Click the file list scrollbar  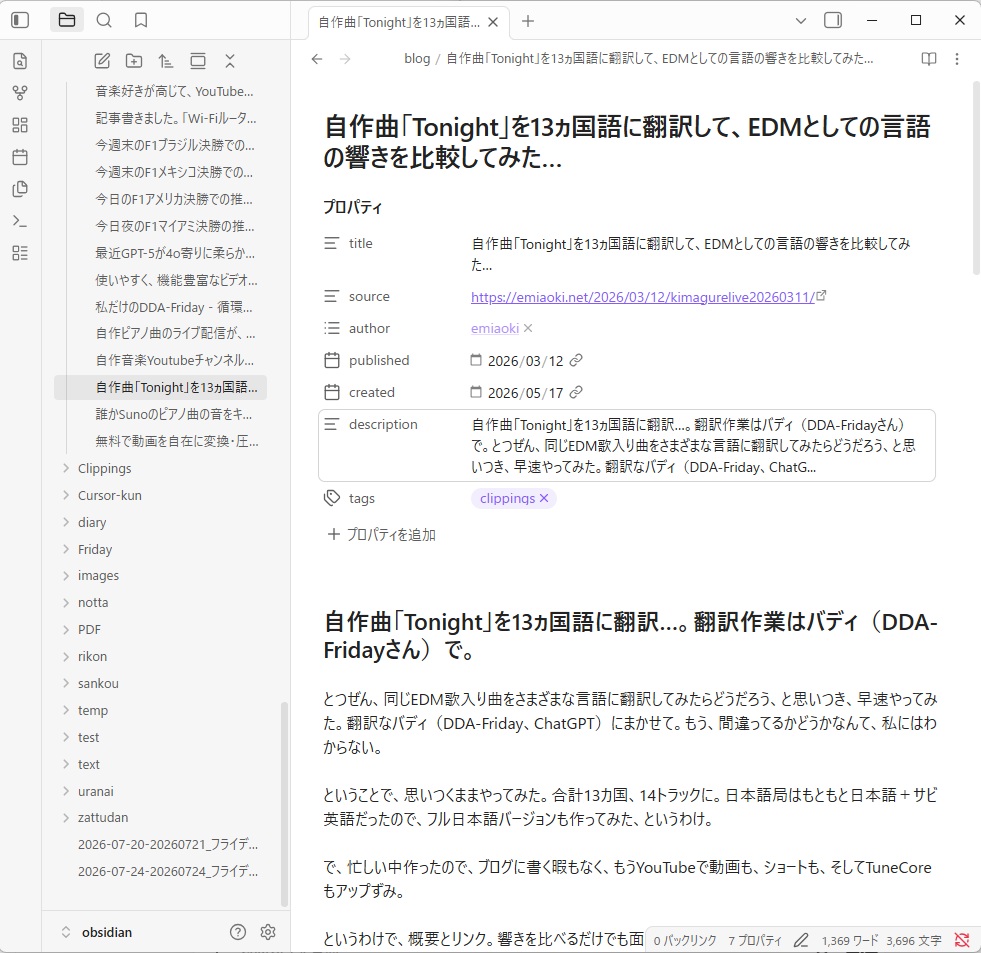(285, 804)
